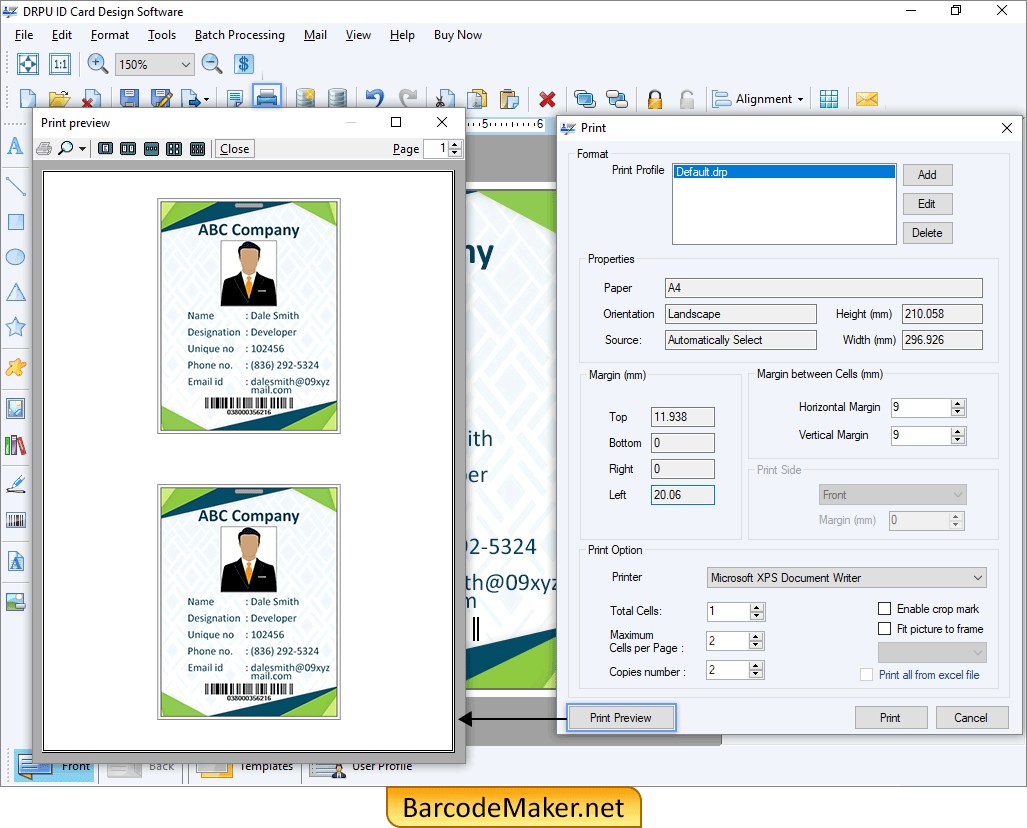Select the Triangle shape tool
Image resolution: width=1027 pixels, height=828 pixels.
[16, 292]
